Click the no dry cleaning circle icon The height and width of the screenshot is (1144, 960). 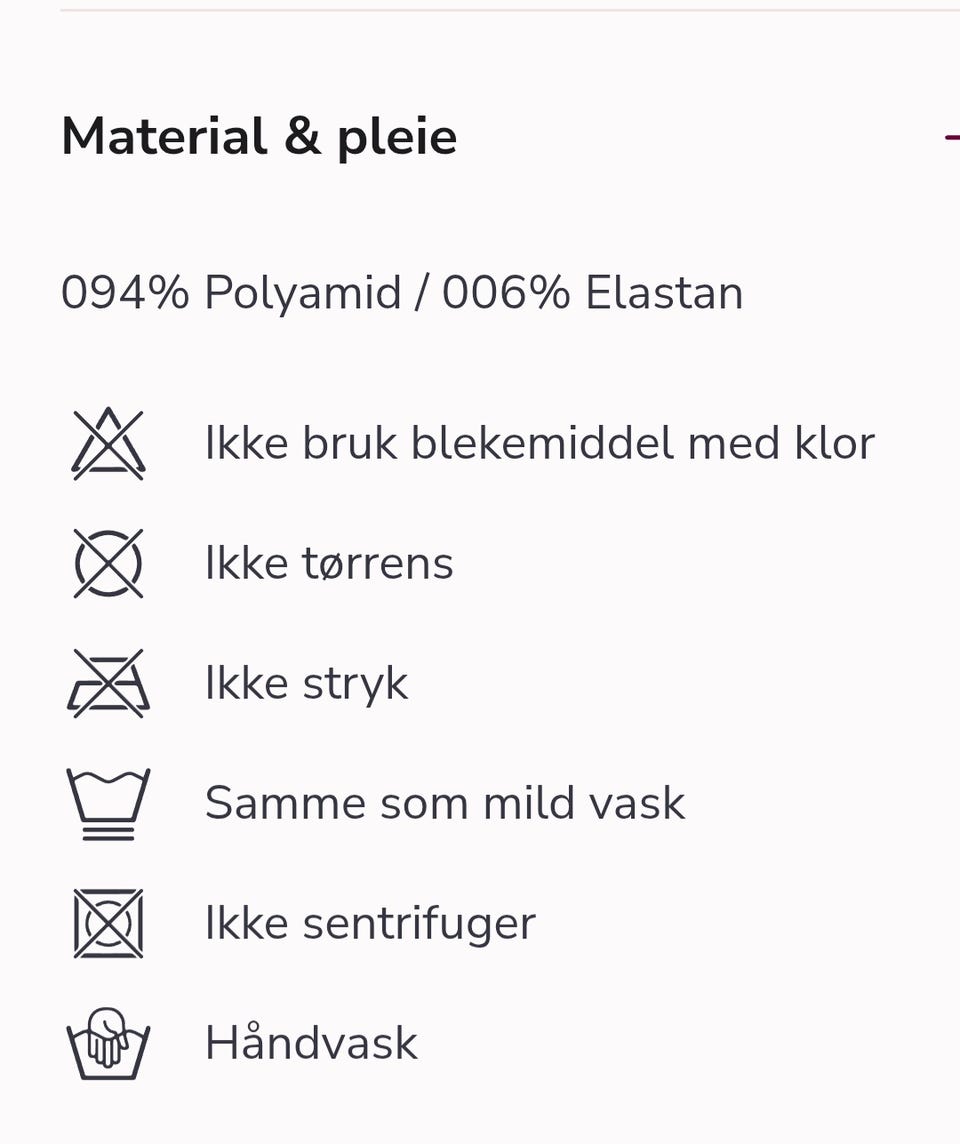tap(108, 563)
